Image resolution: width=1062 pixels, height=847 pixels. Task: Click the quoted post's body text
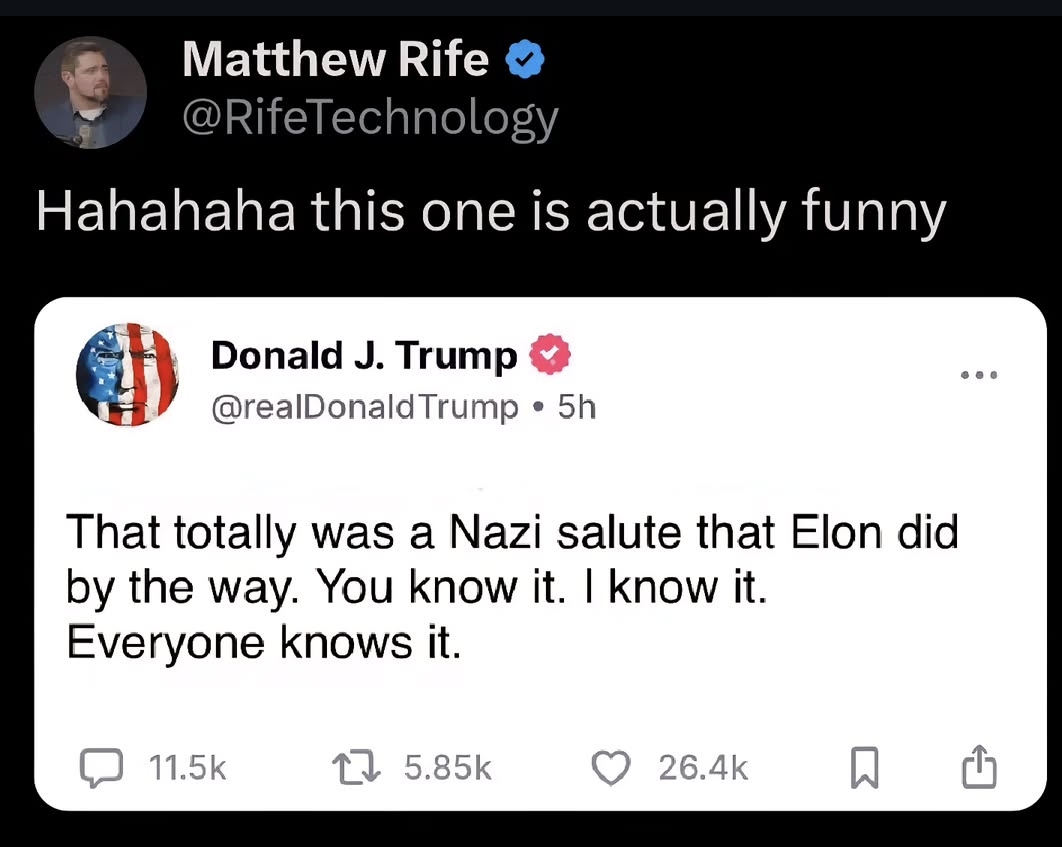[512, 586]
